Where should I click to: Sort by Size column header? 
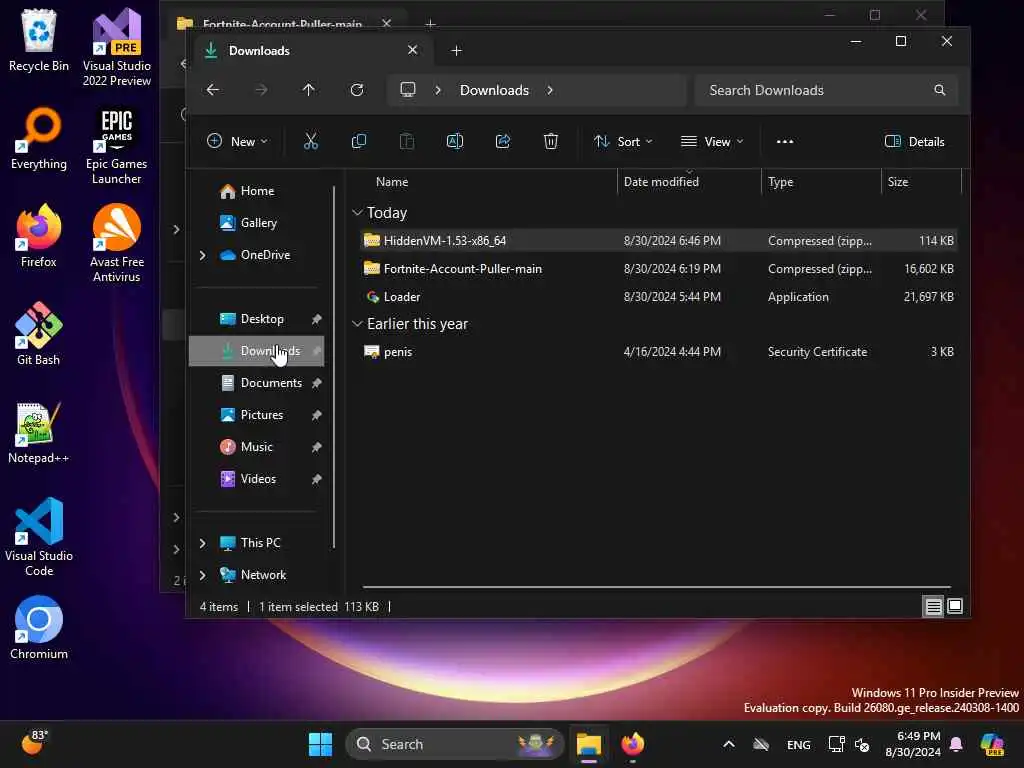pyautogui.click(x=898, y=182)
